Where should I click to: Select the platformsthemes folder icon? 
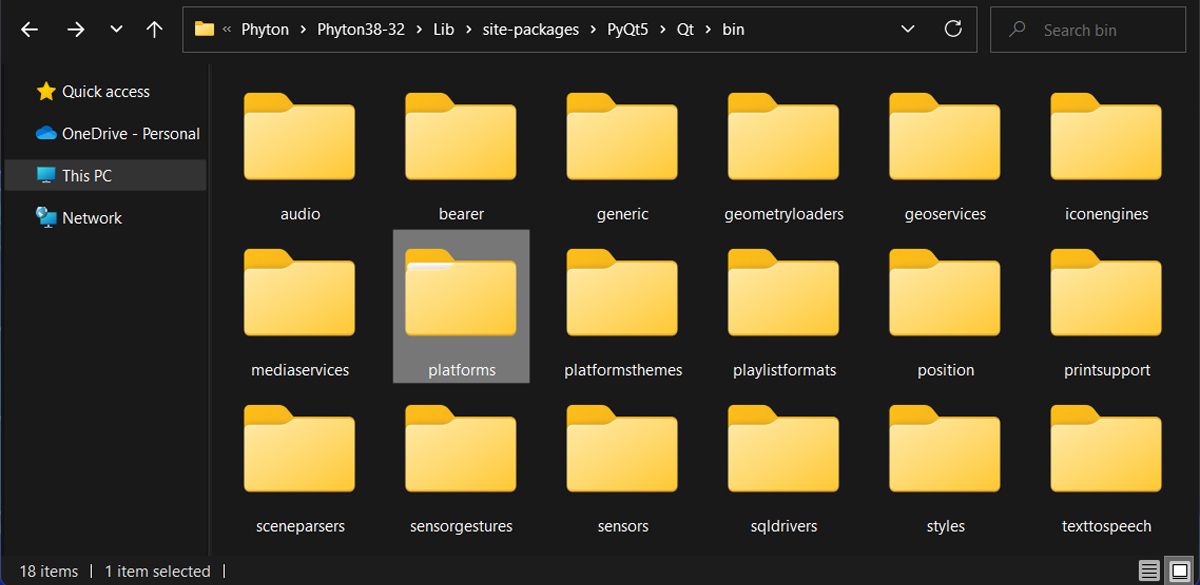tap(622, 292)
